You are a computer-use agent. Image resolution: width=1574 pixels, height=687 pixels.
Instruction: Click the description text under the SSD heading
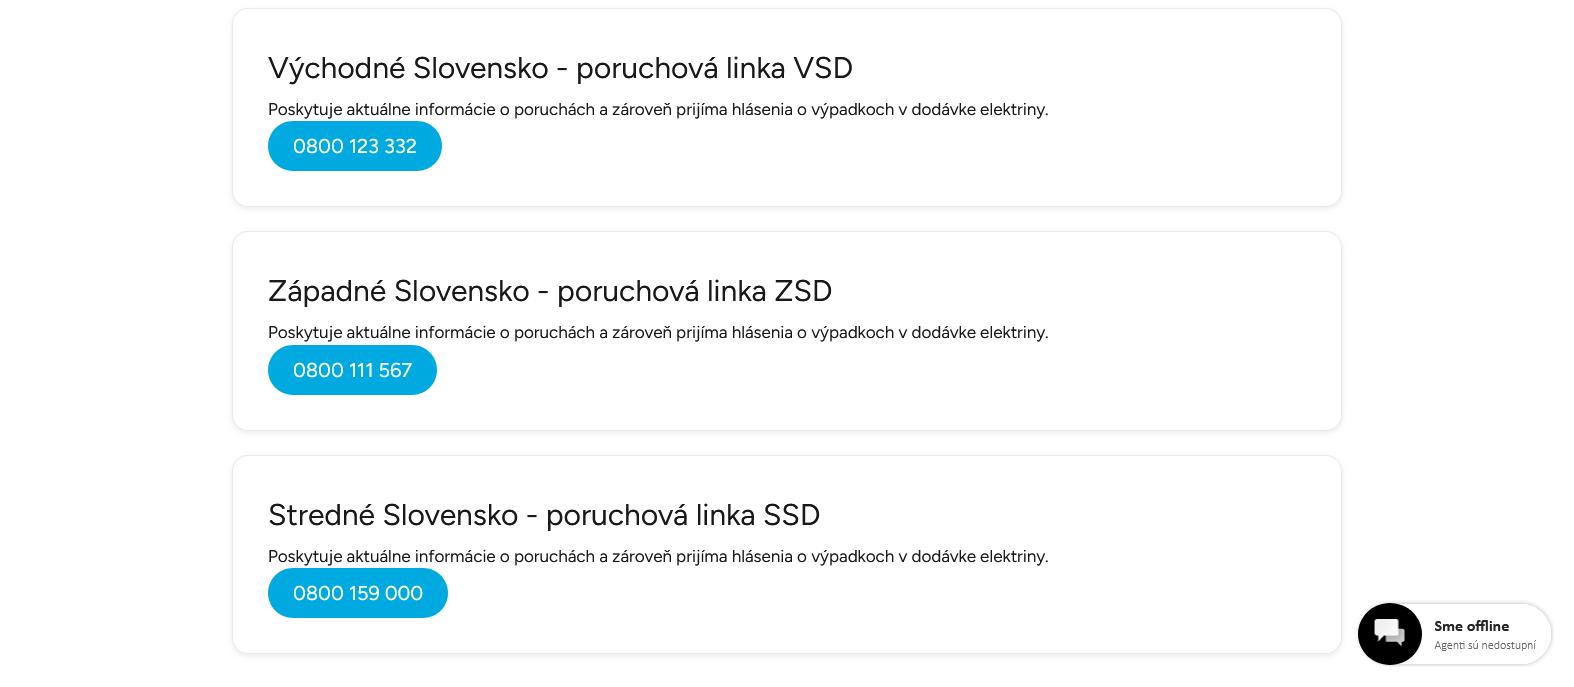click(x=657, y=557)
